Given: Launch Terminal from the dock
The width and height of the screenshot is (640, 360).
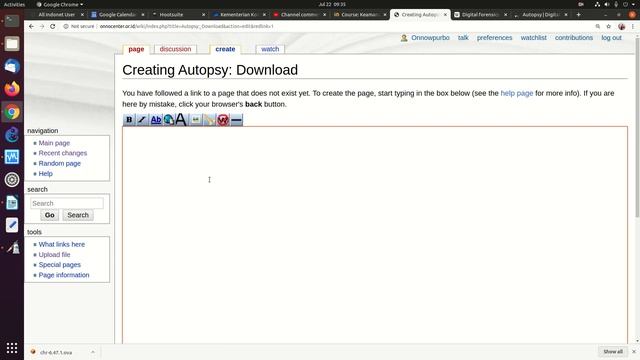Looking at the screenshot, I should (x=12, y=21).
